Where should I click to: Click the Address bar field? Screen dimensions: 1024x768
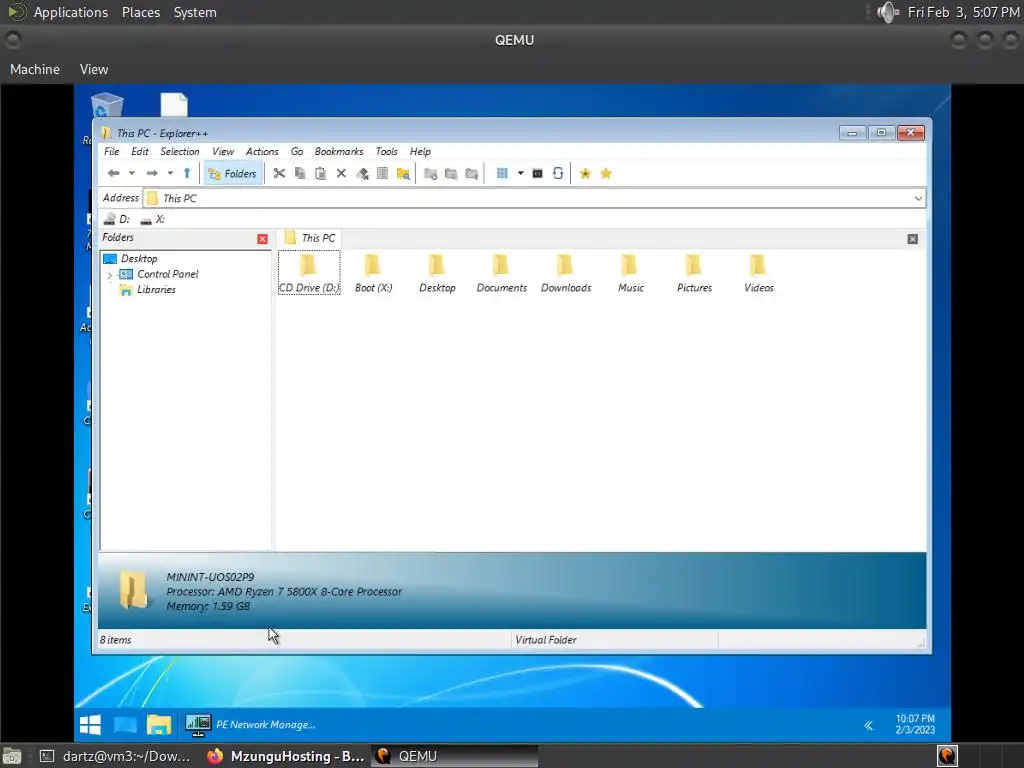[534, 199]
